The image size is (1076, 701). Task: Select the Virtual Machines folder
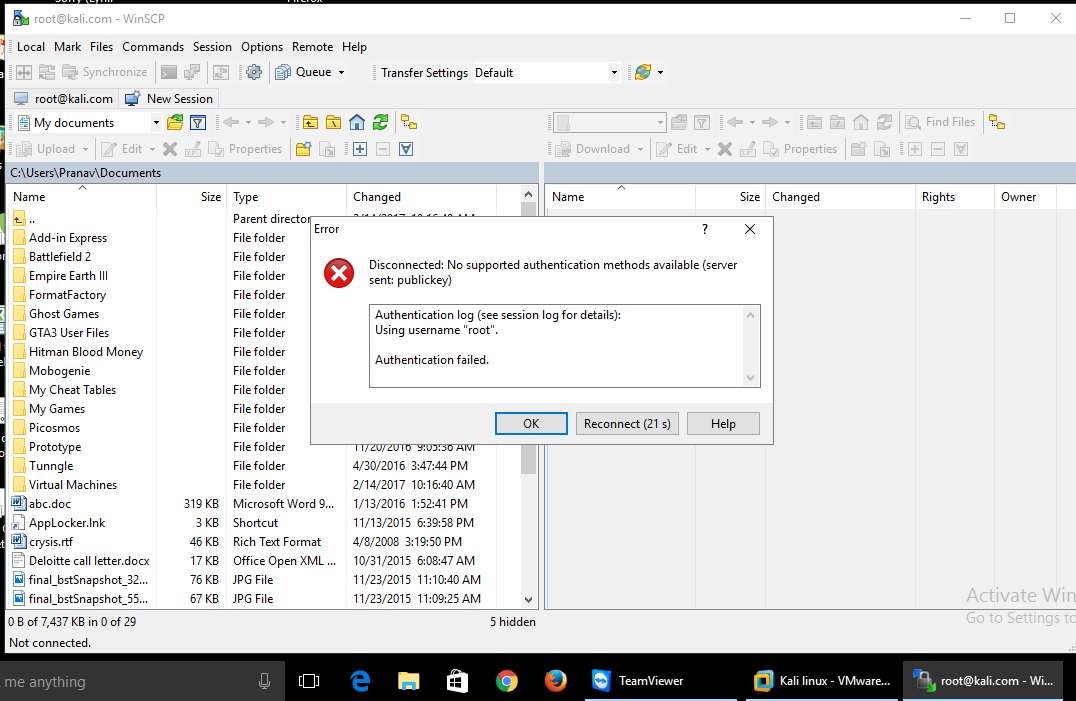pos(72,485)
